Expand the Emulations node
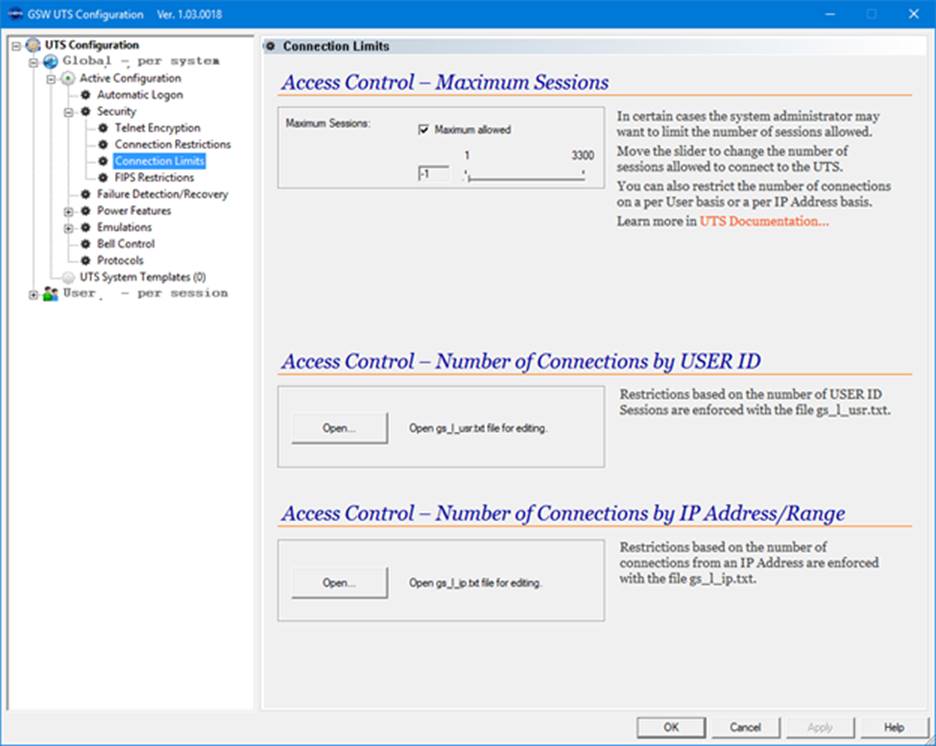This screenshot has height=746, width=936. coord(69,228)
